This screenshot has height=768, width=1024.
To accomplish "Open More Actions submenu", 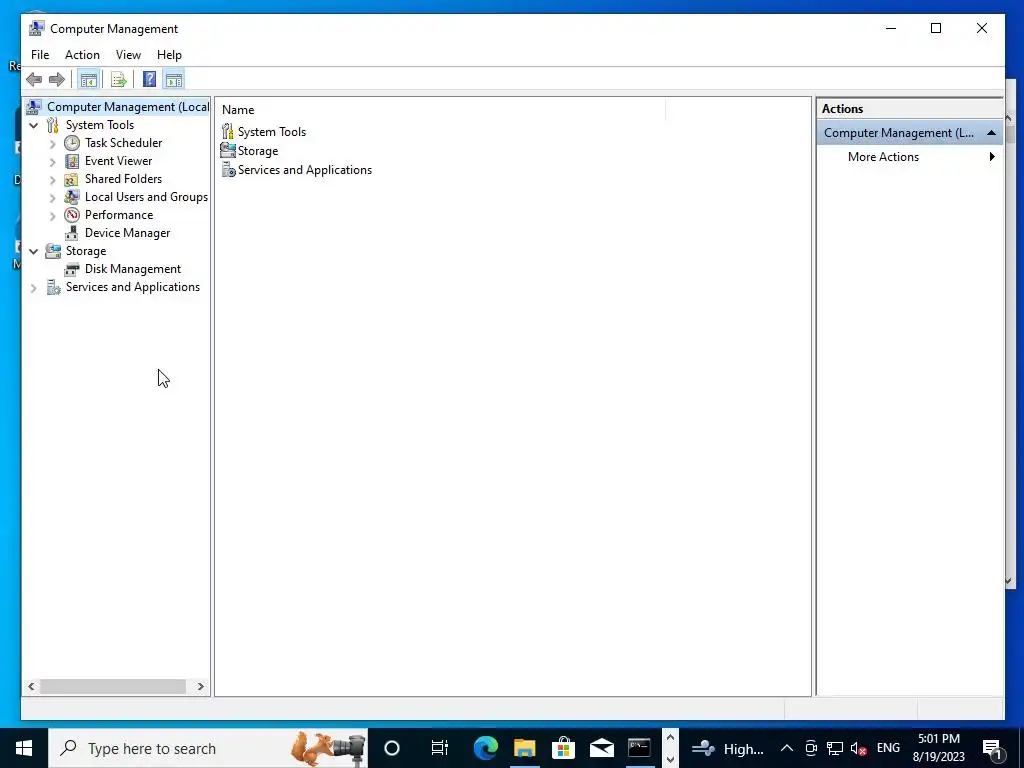I will [x=910, y=157].
